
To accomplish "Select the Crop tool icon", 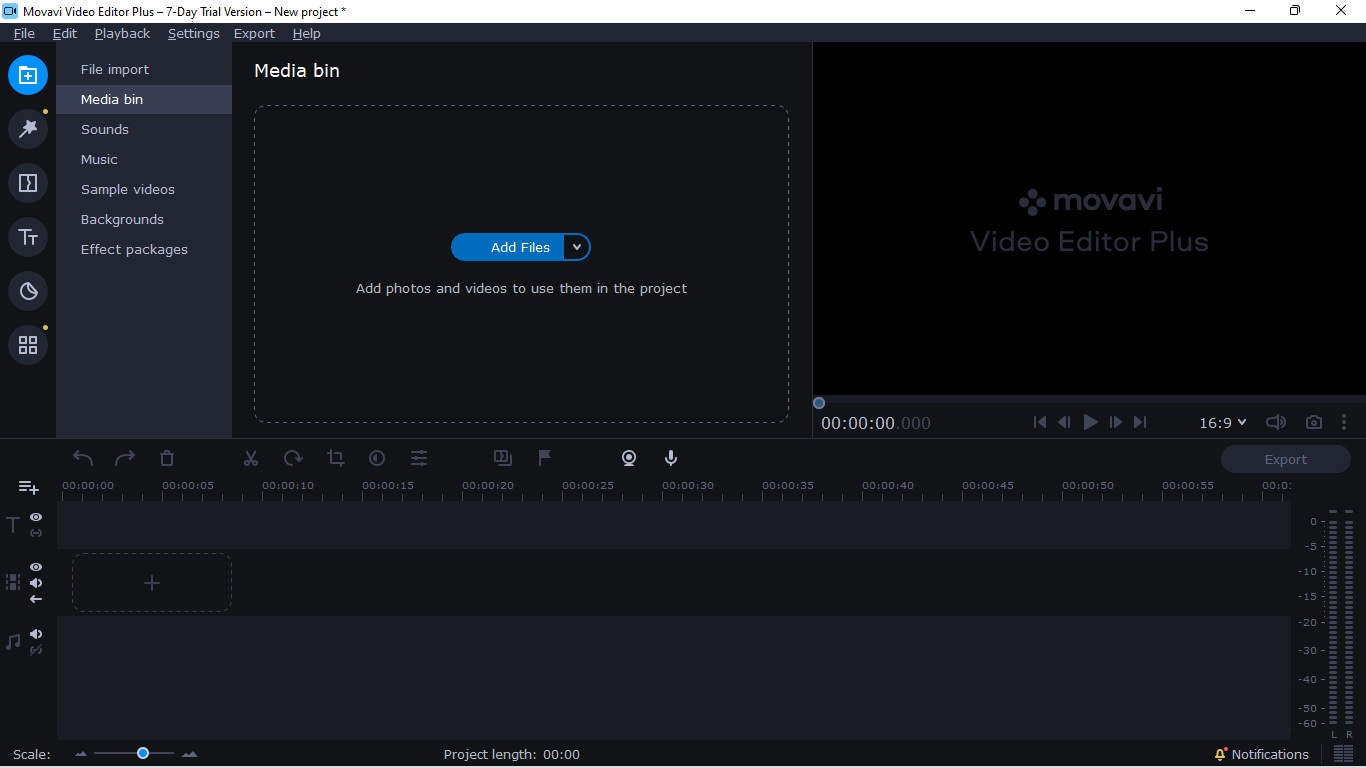I will click(x=335, y=458).
